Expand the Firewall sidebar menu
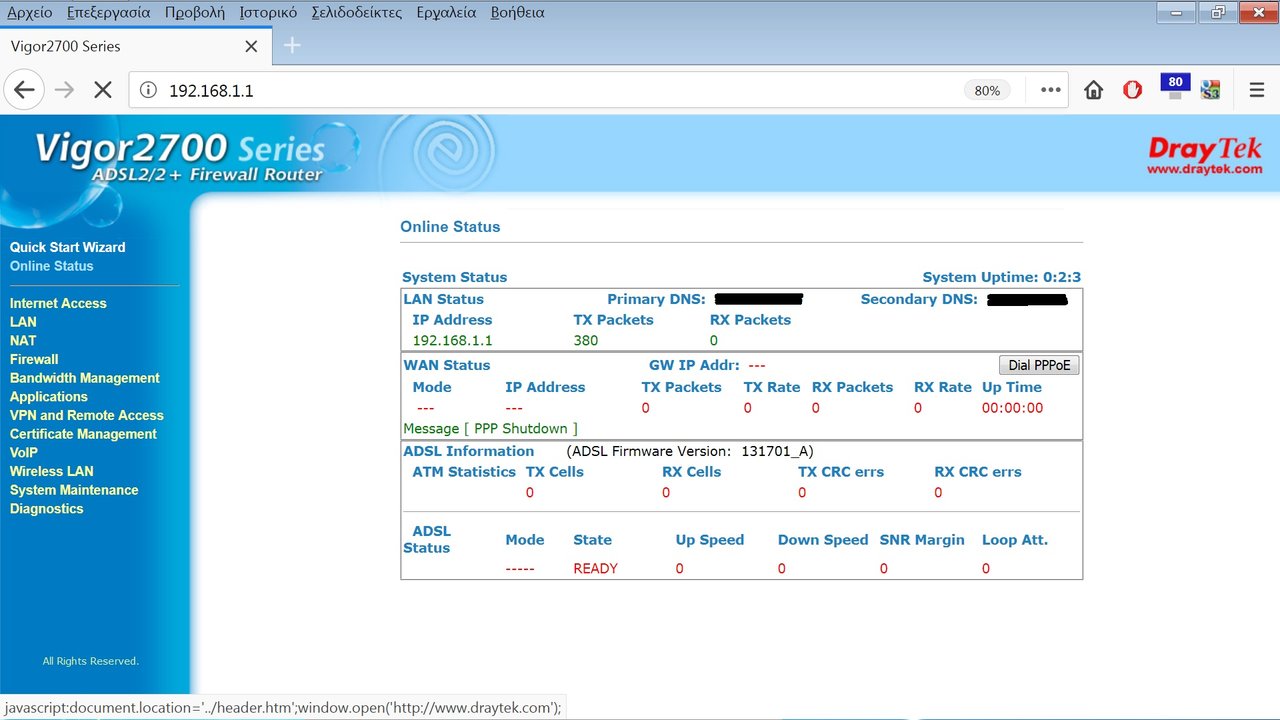The width and height of the screenshot is (1280, 720). [34, 359]
